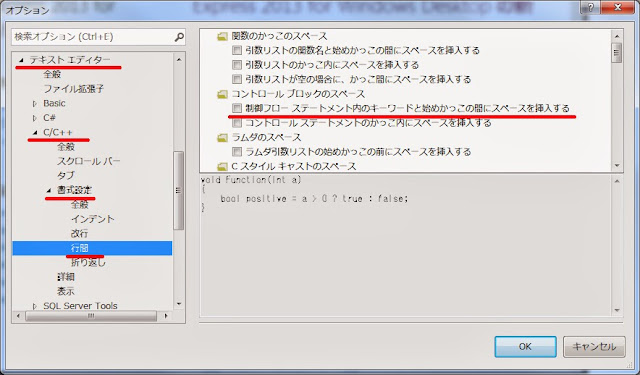The width and height of the screenshot is (640, 375).
Task: Select 全般 under 書式設定
Action: 80,204
